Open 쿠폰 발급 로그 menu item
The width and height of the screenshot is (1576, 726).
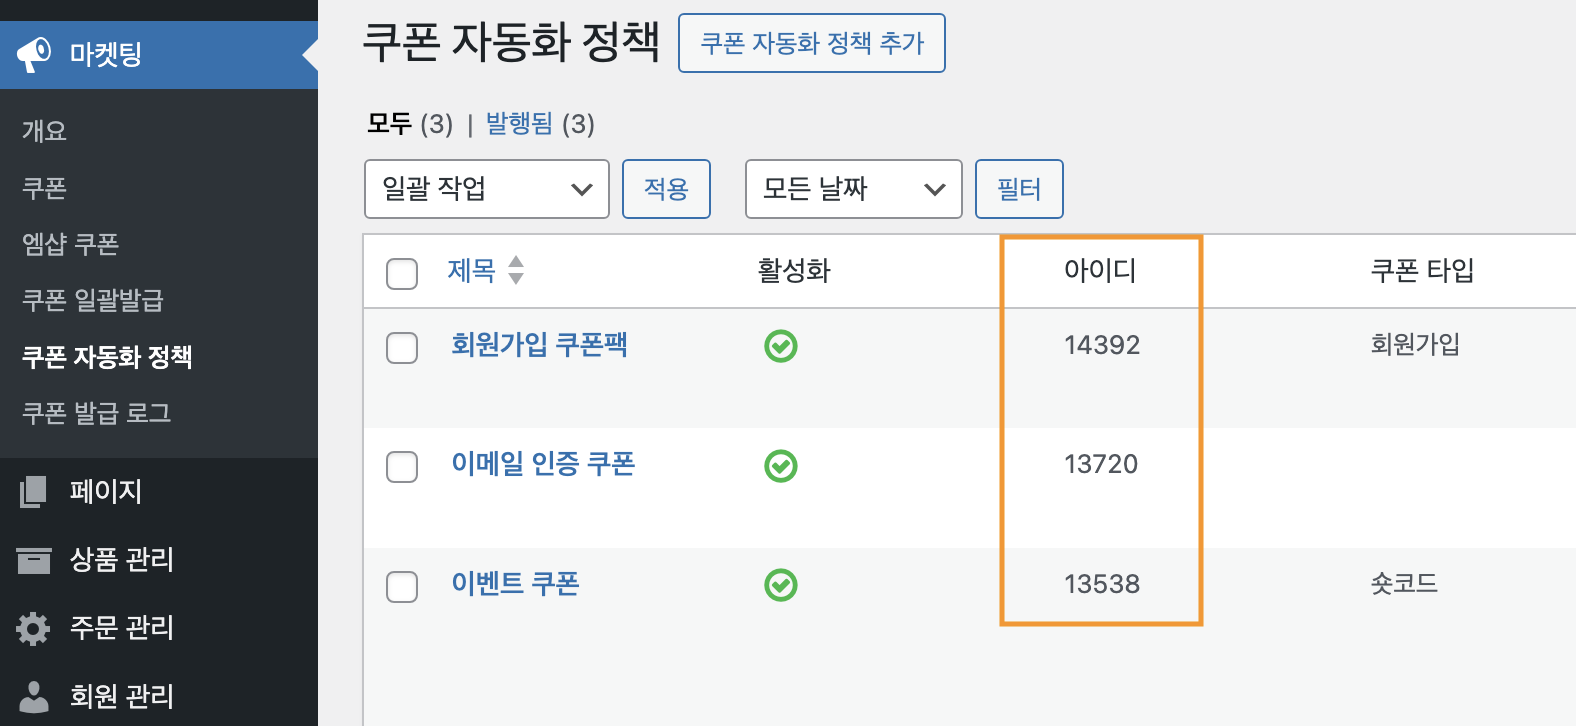tap(97, 413)
